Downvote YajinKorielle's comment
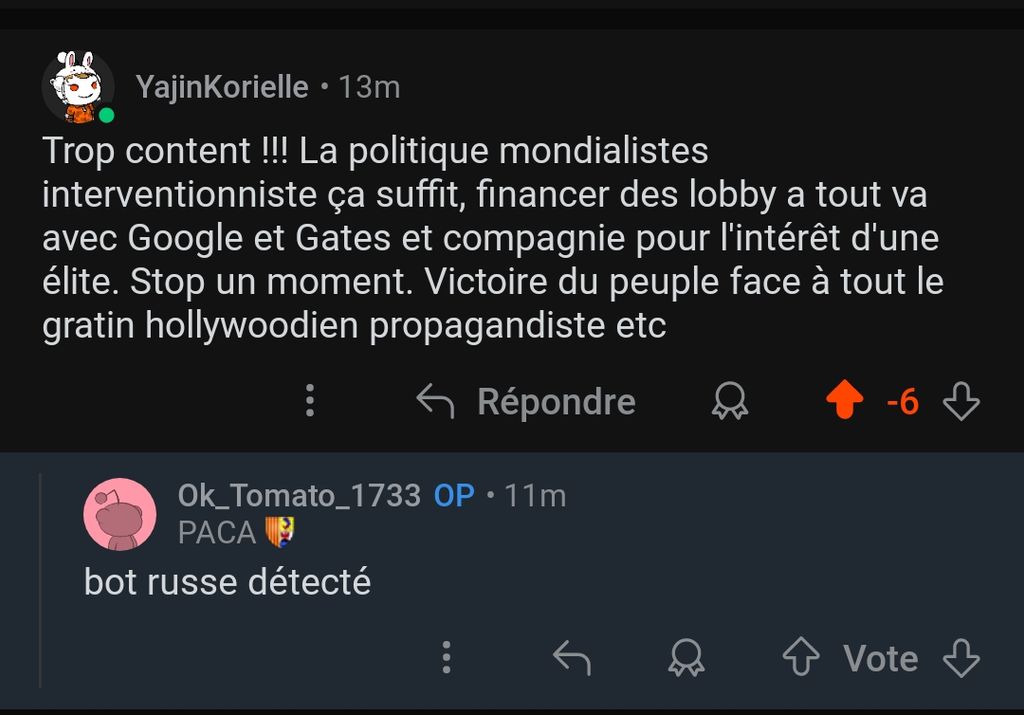Image resolution: width=1024 pixels, height=715 pixels. (962, 402)
